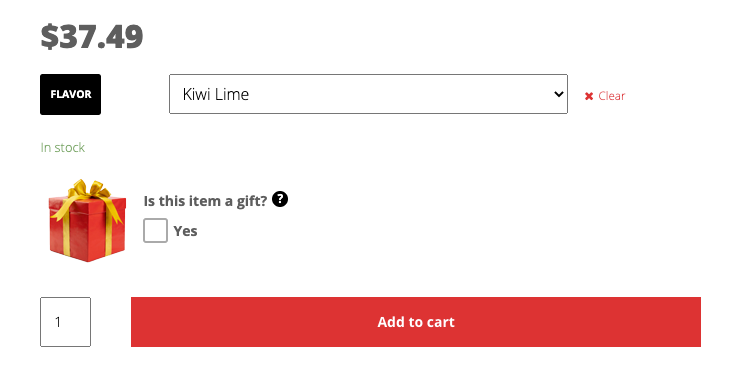
Task: Click the Is this item a gift? heading
Action: coord(205,201)
